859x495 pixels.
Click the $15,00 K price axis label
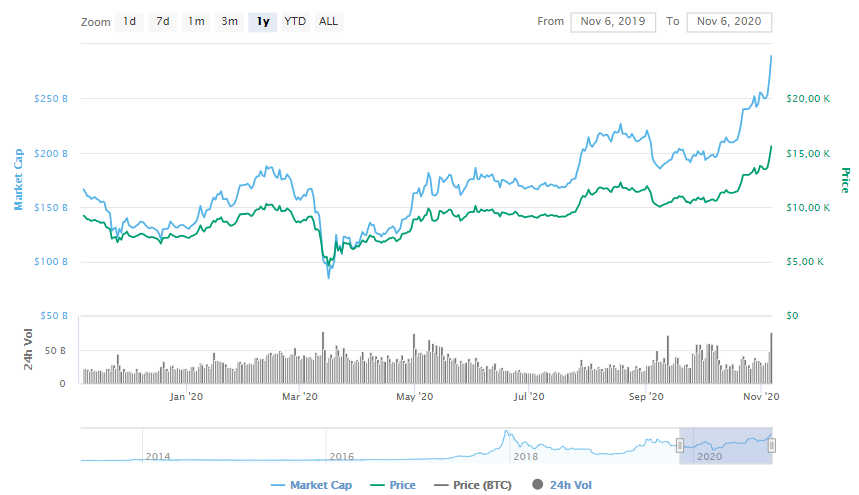click(x=808, y=153)
